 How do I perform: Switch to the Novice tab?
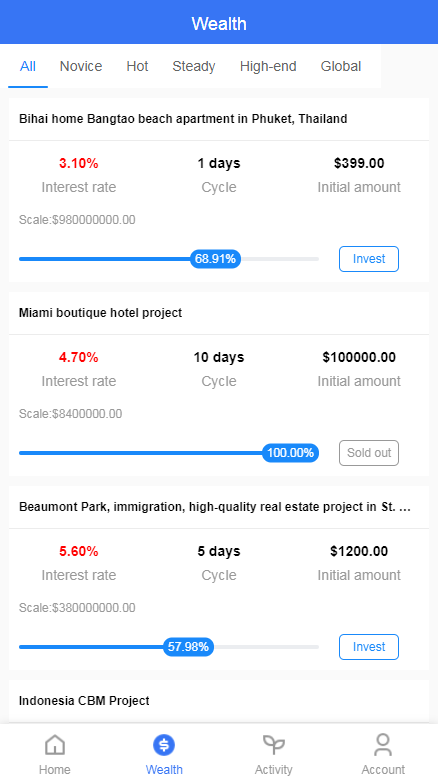coord(81,66)
